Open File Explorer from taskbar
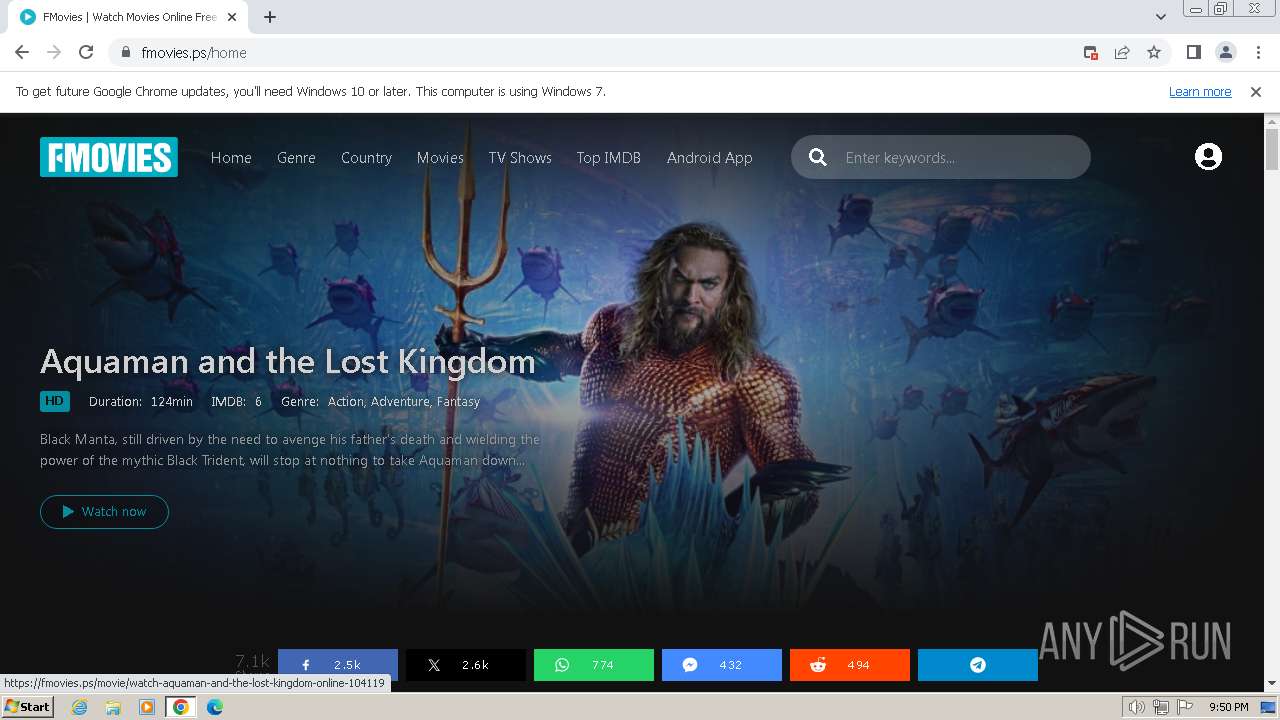This screenshot has height=720, width=1280. coord(113,707)
